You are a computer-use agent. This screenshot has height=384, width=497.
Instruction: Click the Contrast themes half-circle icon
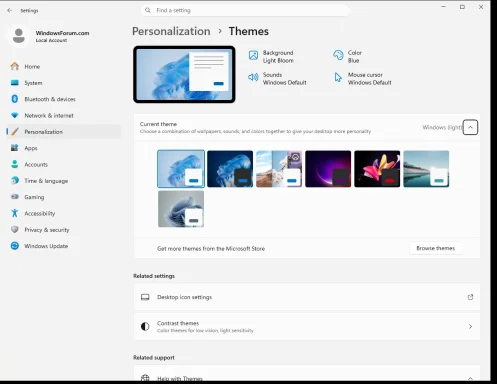click(x=145, y=326)
